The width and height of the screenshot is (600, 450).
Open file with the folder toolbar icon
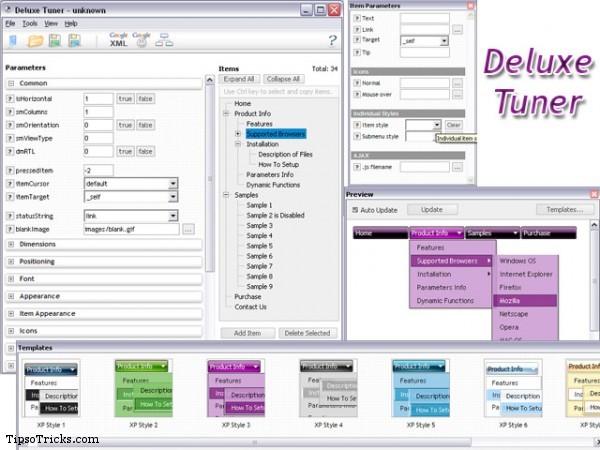click(35, 41)
